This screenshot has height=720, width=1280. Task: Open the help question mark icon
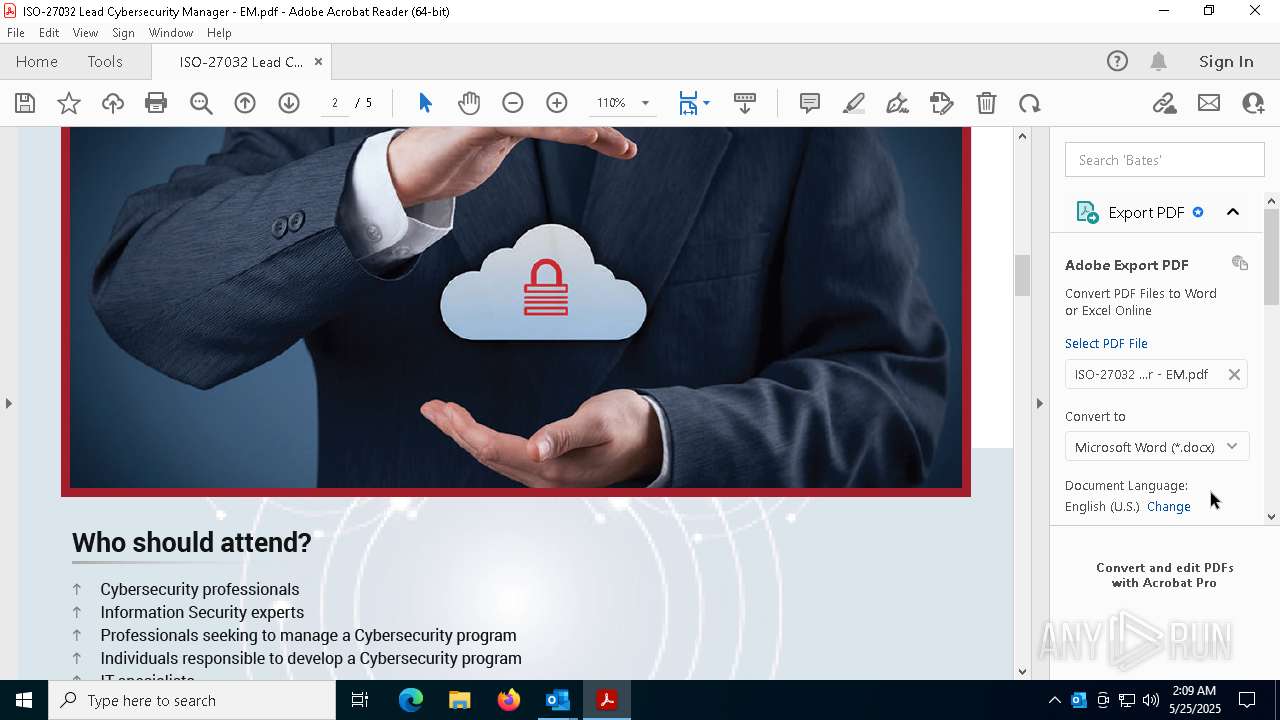click(1117, 61)
